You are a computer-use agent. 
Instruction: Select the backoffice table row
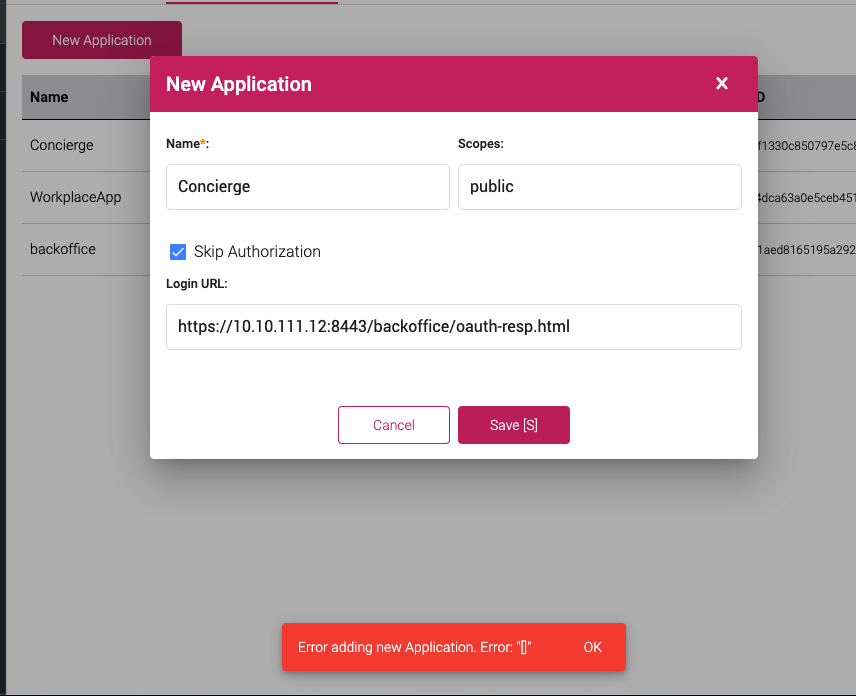[x=86, y=249]
